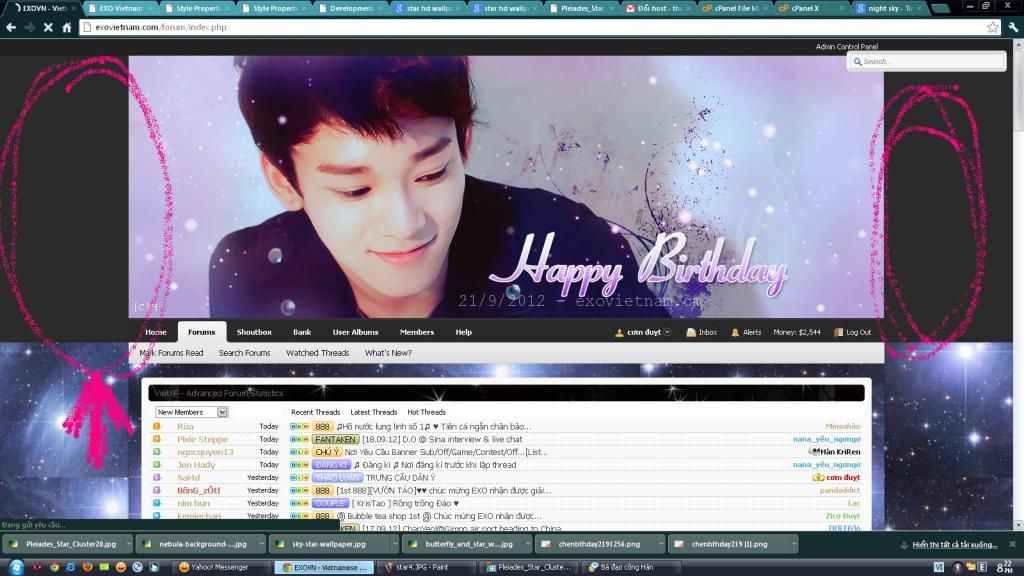Open options arrow for chenbthday2191256.png download
1024x576 pixels.
click(661, 544)
